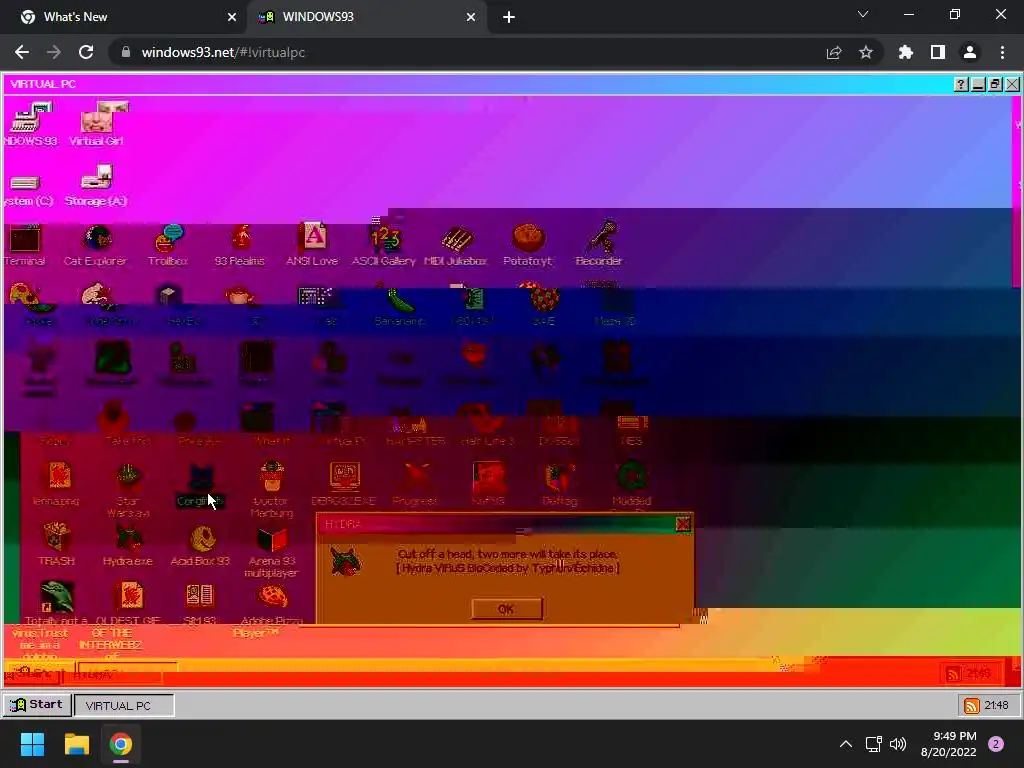Select the VIRTUAL PC taskbar button

tap(124, 705)
